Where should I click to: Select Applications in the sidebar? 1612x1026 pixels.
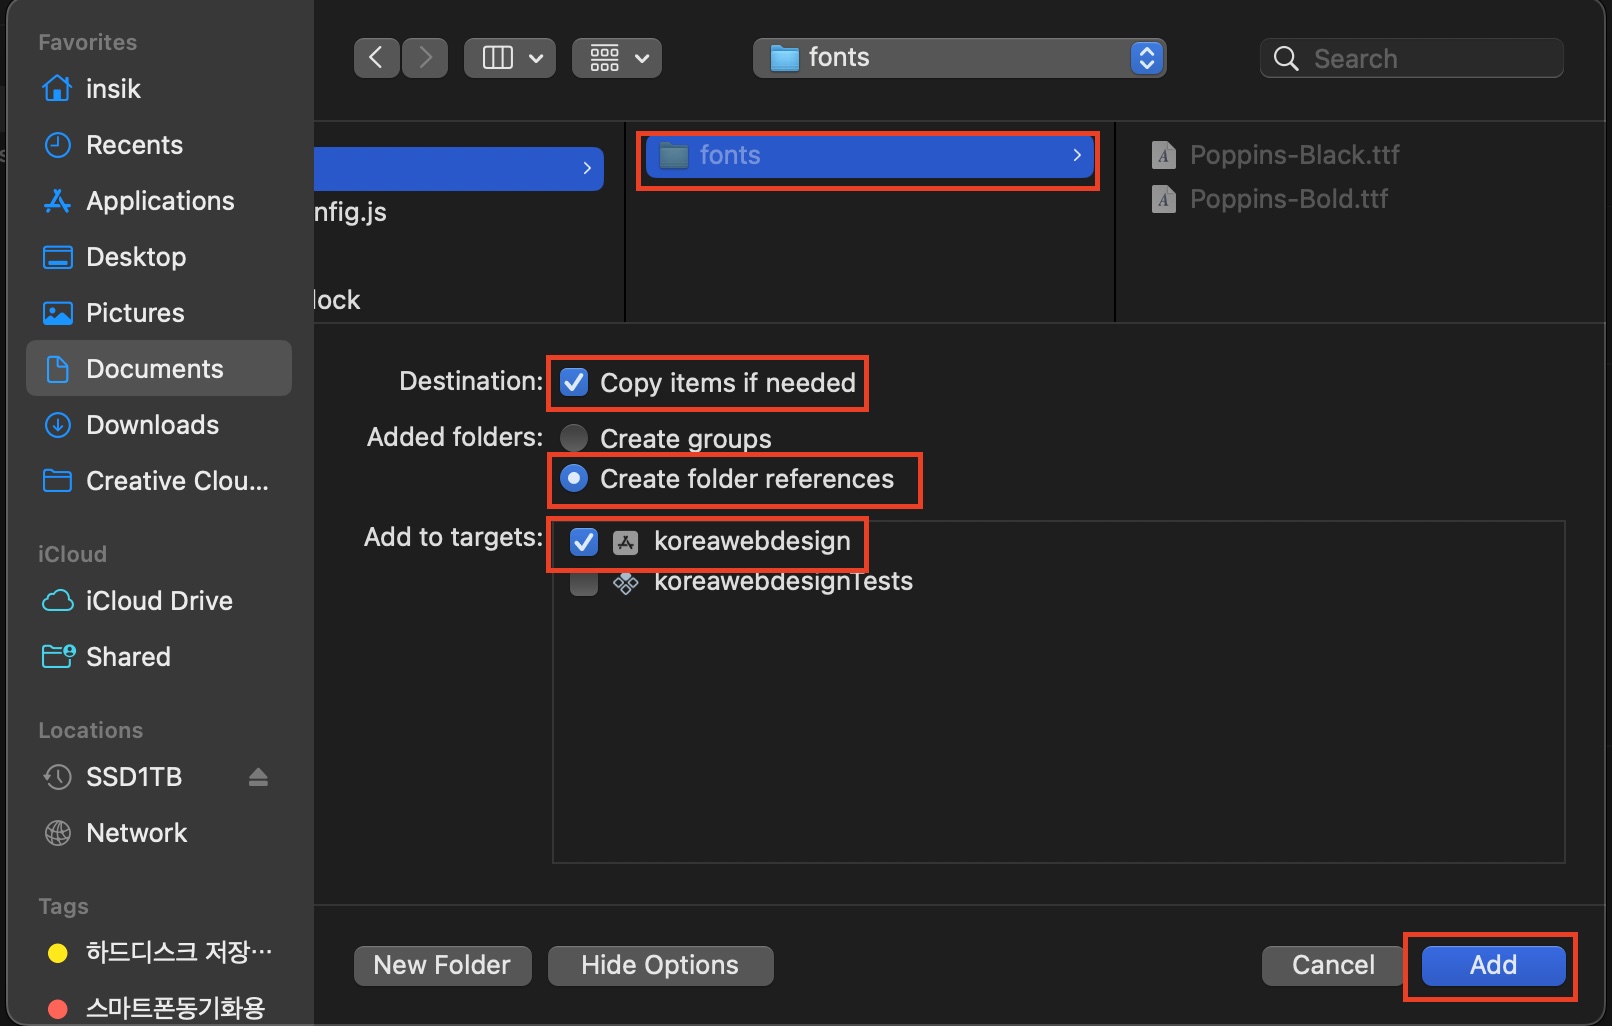pyautogui.click(x=160, y=201)
